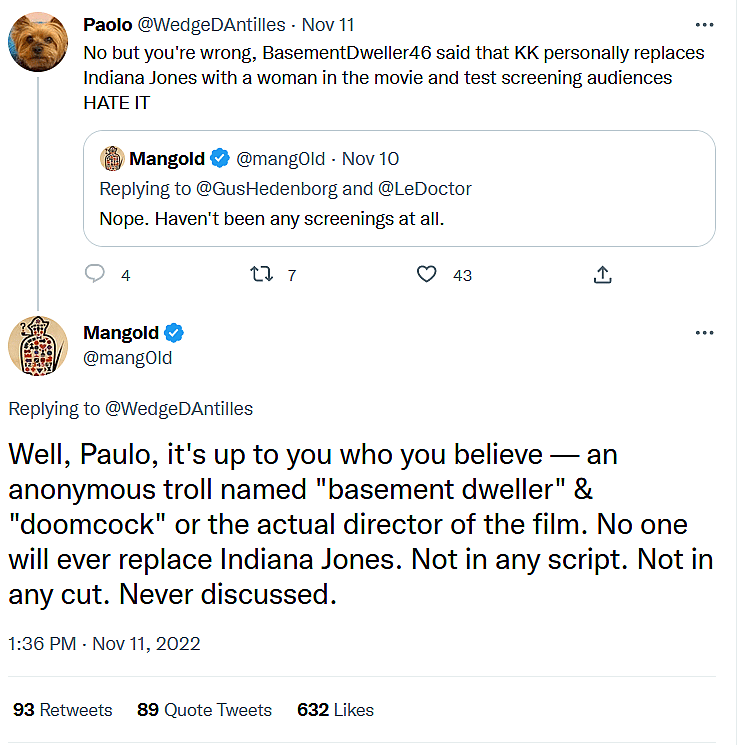739x745 pixels.
Task: Click the @mangOld handle under Mangold's name
Action: (x=127, y=358)
